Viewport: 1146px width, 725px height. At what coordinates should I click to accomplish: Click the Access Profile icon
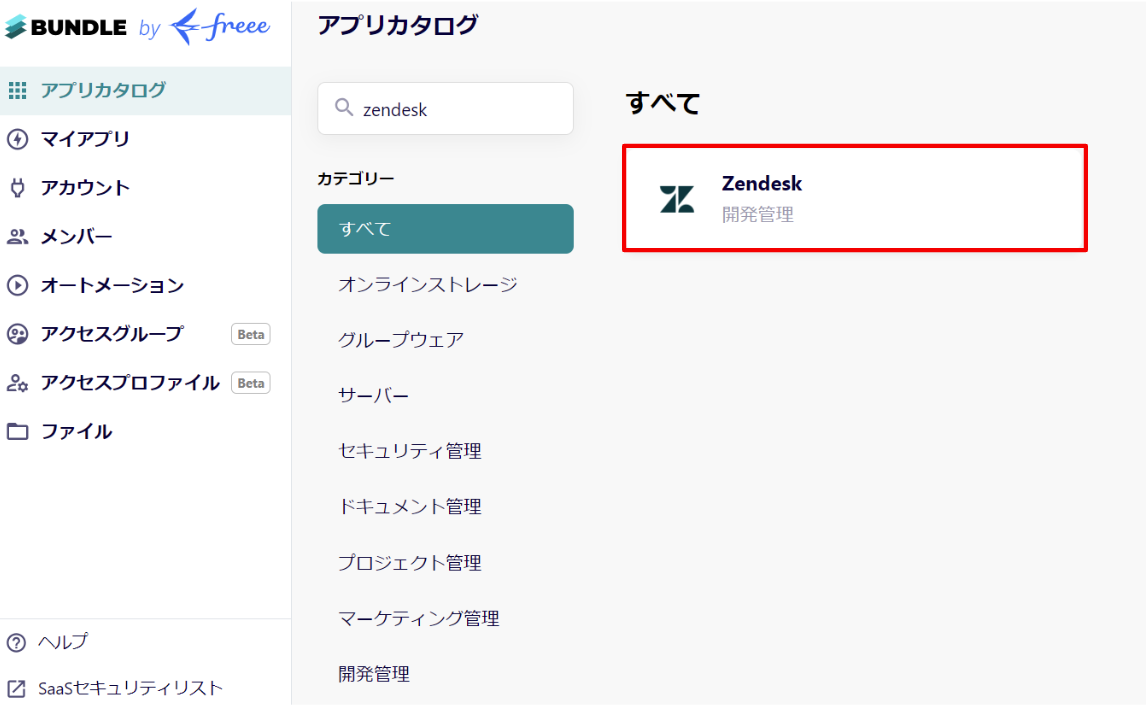(17, 383)
